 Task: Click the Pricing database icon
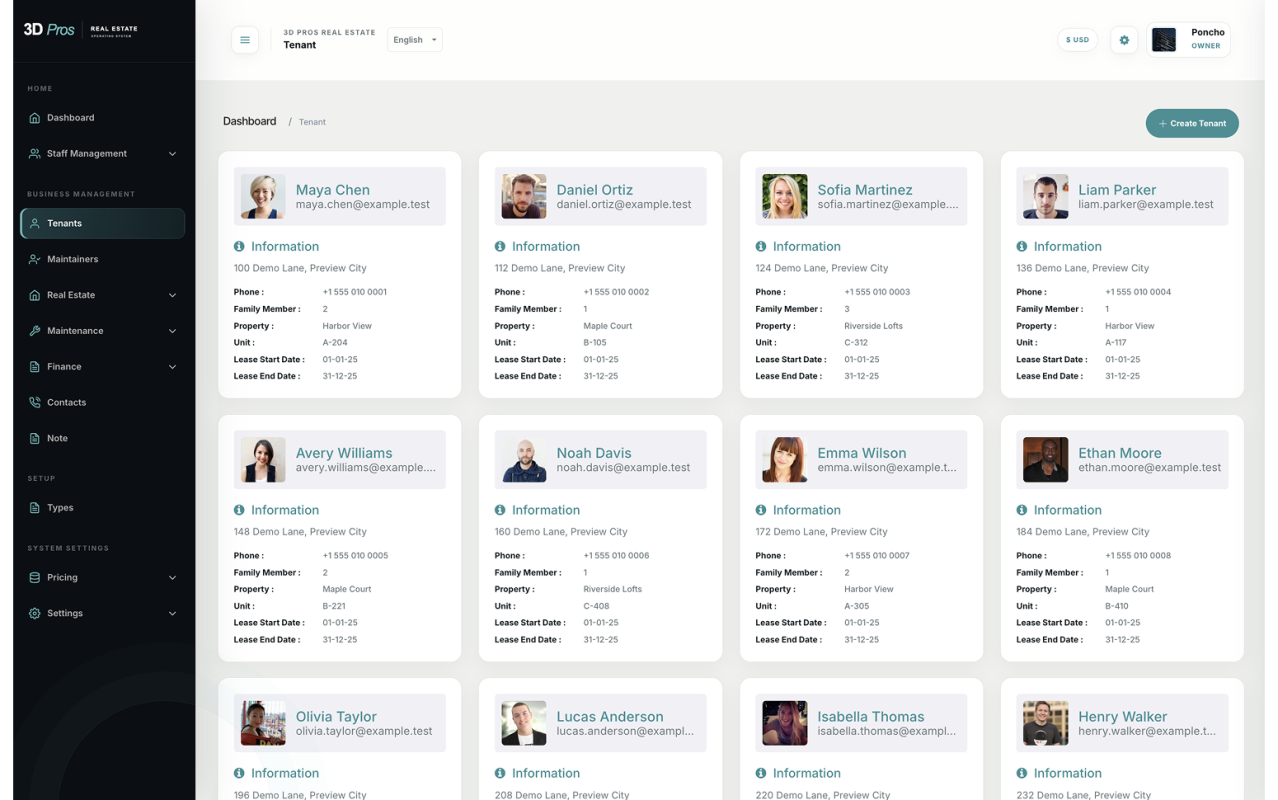[35, 578]
